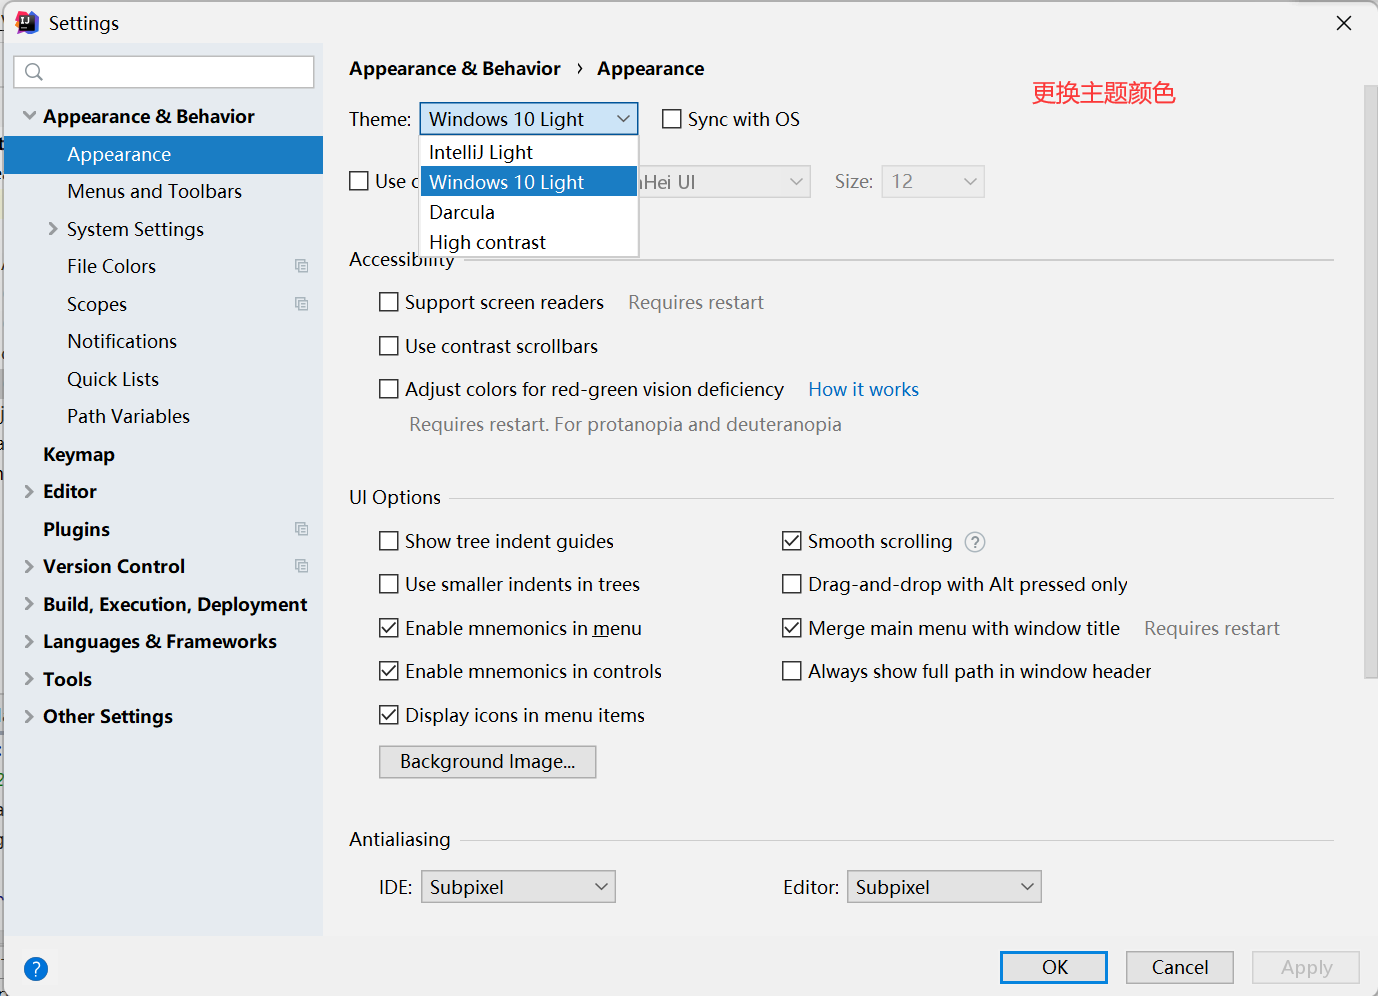This screenshot has width=1378, height=996.
Task: Select IntelliJ Light theme option
Action: click(x=529, y=152)
